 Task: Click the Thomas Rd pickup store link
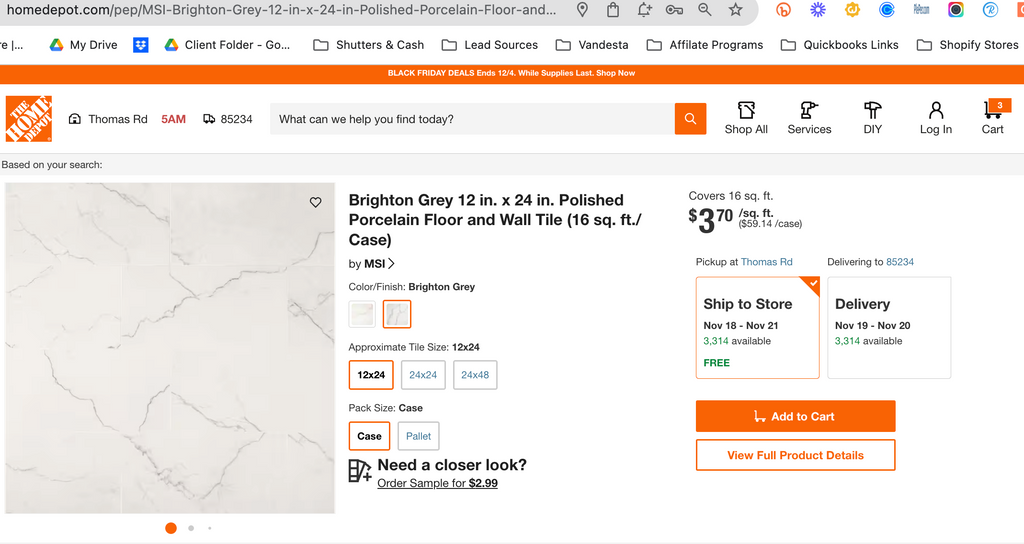point(767,262)
